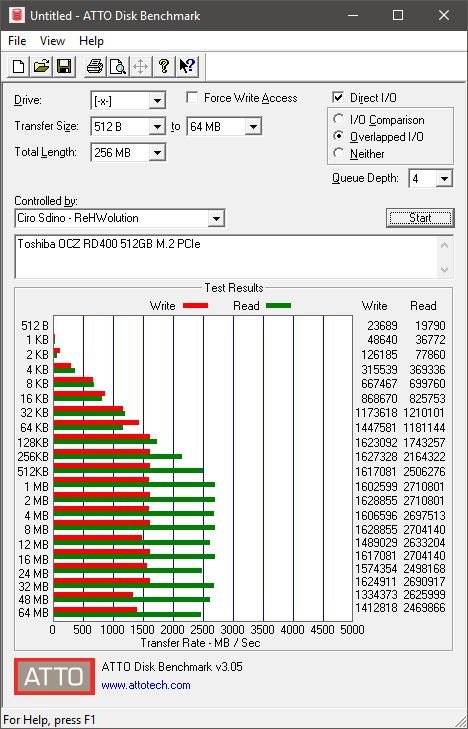Screen dimensions: 468x729
Task: Uncheck the Direct I/O checkbox
Action: (338, 98)
